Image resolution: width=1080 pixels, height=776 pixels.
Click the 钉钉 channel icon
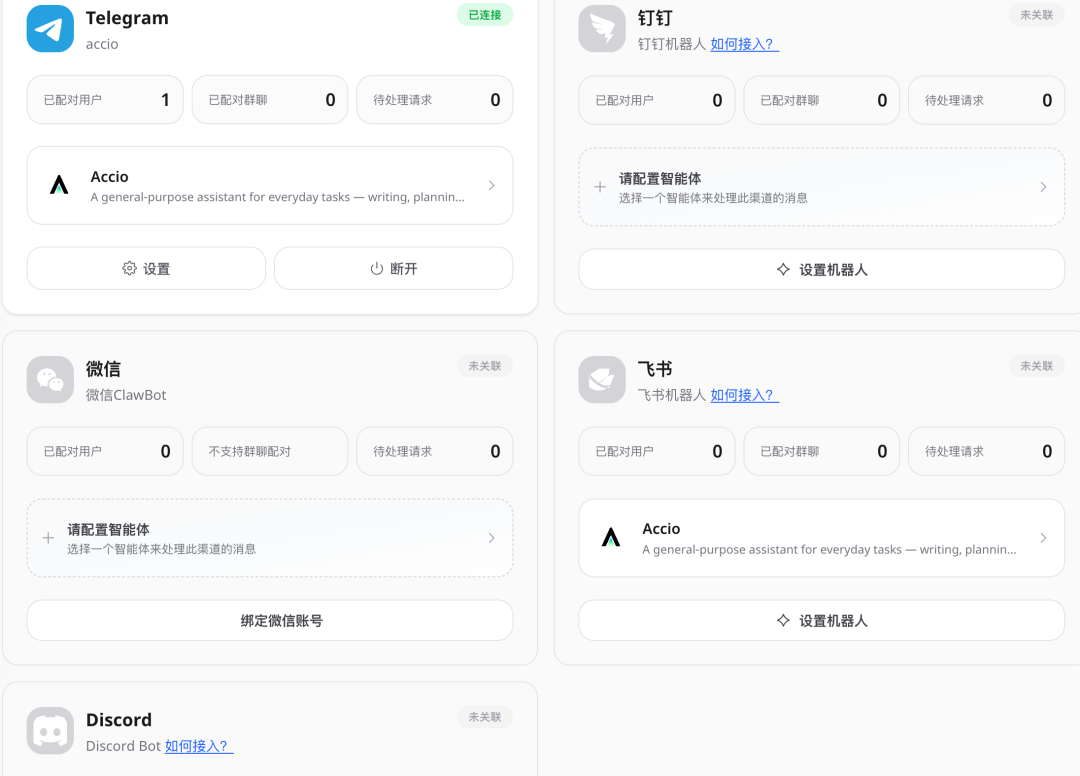(601, 28)
